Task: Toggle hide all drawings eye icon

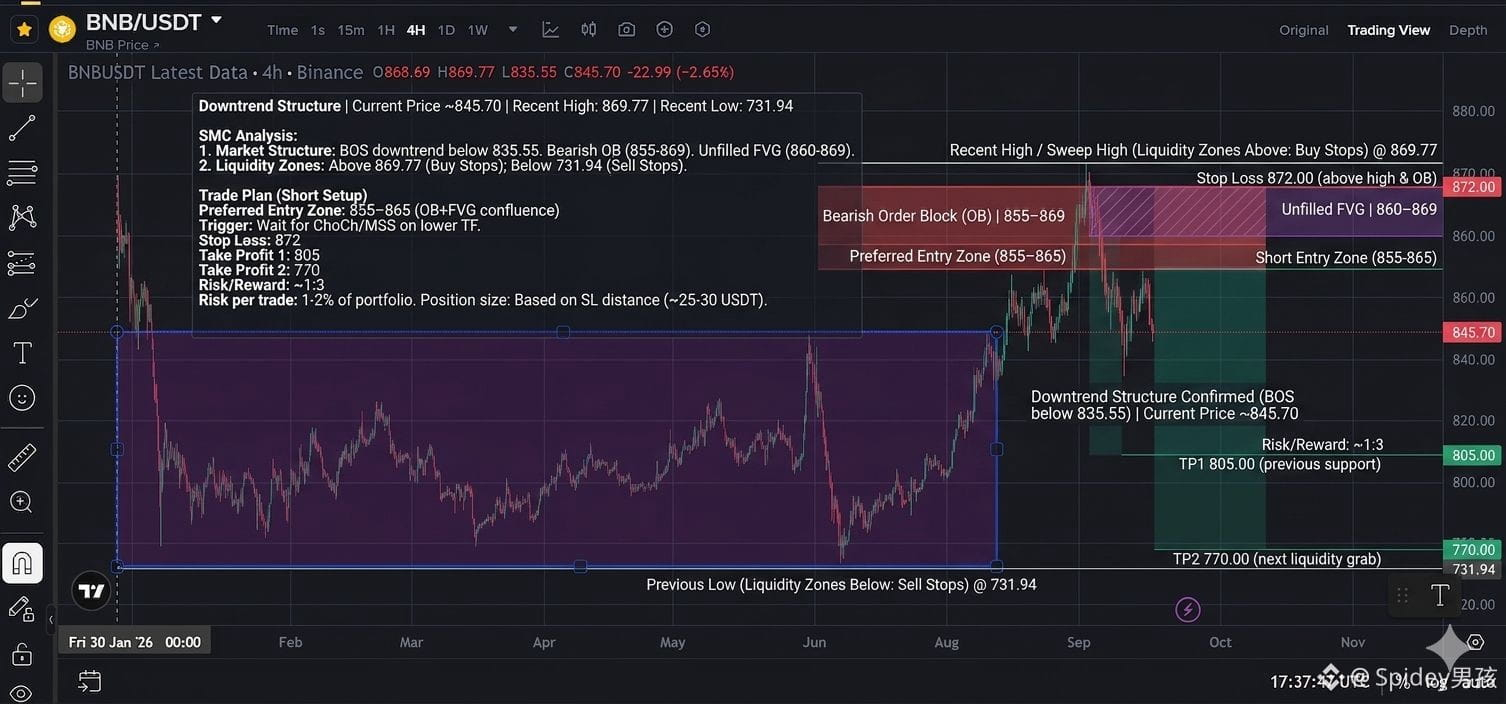Action: click(22, 693)
